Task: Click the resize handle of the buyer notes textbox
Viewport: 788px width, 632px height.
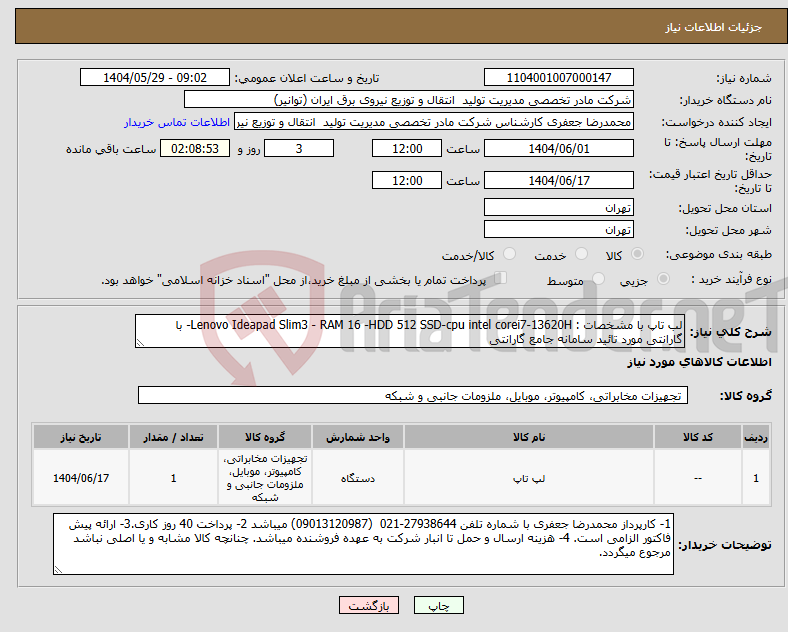Action: [x=58, y=570]
